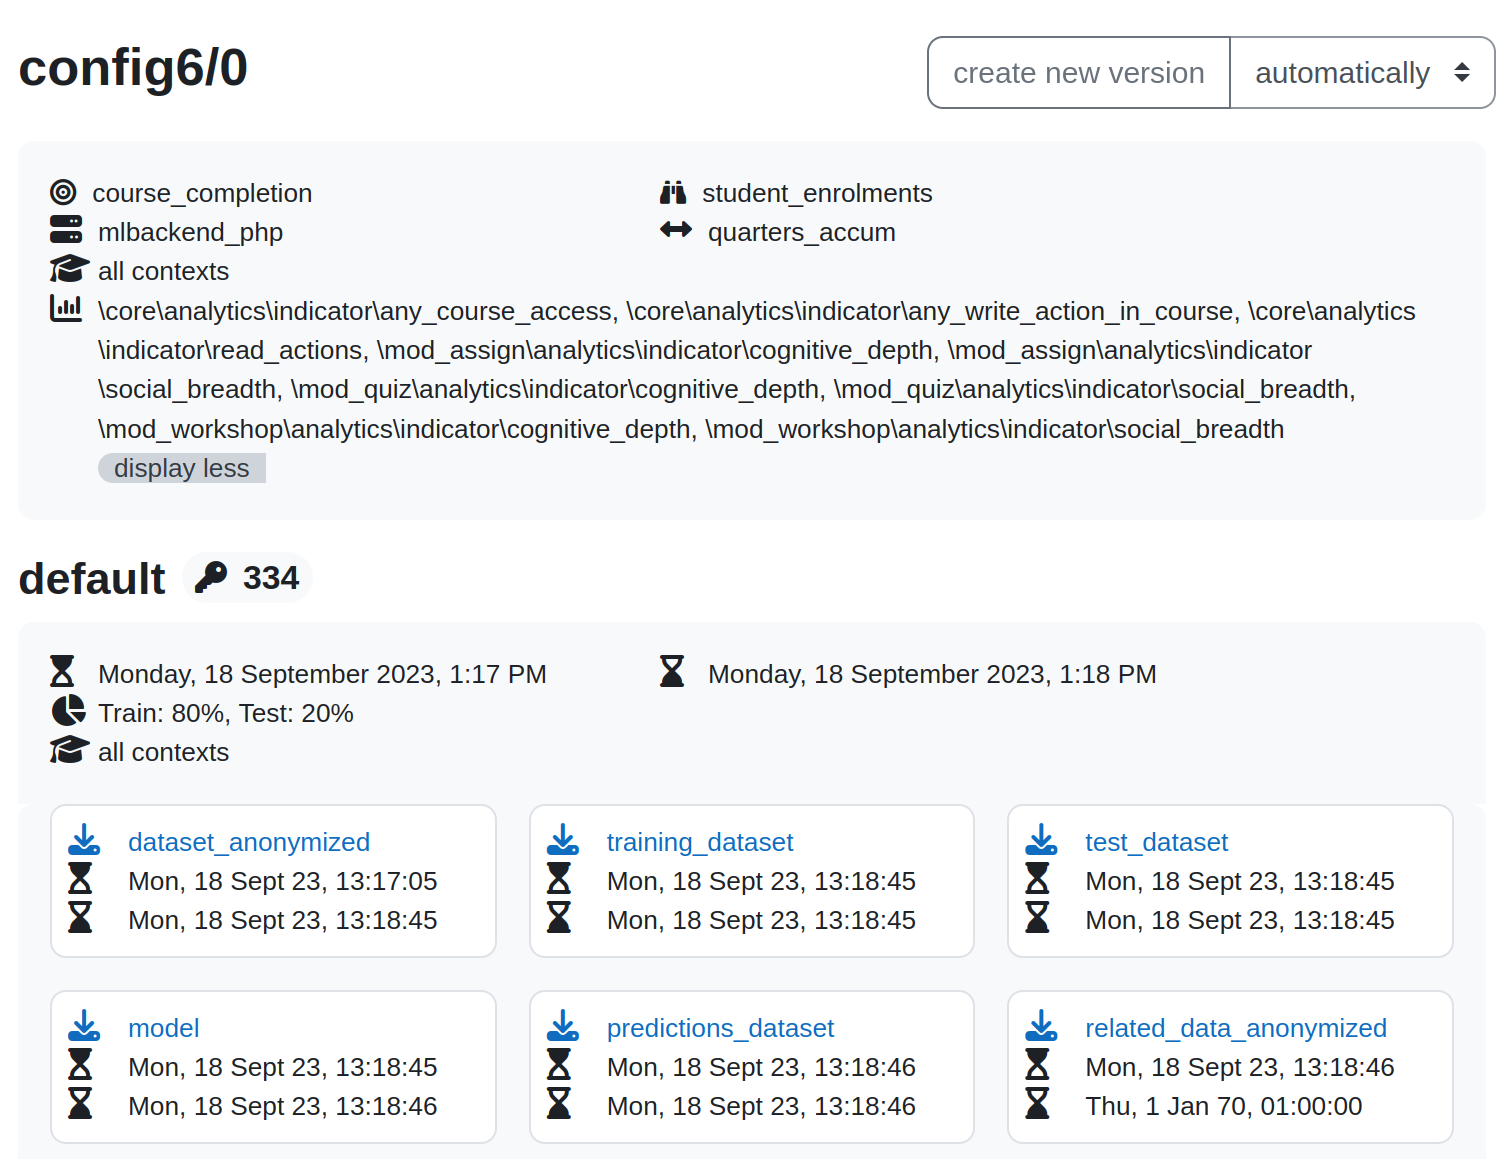This screenshot has width=1502, height=1159.
Task: Click the Train: 80%, Test: 20% text
Action: pos(226,713)
